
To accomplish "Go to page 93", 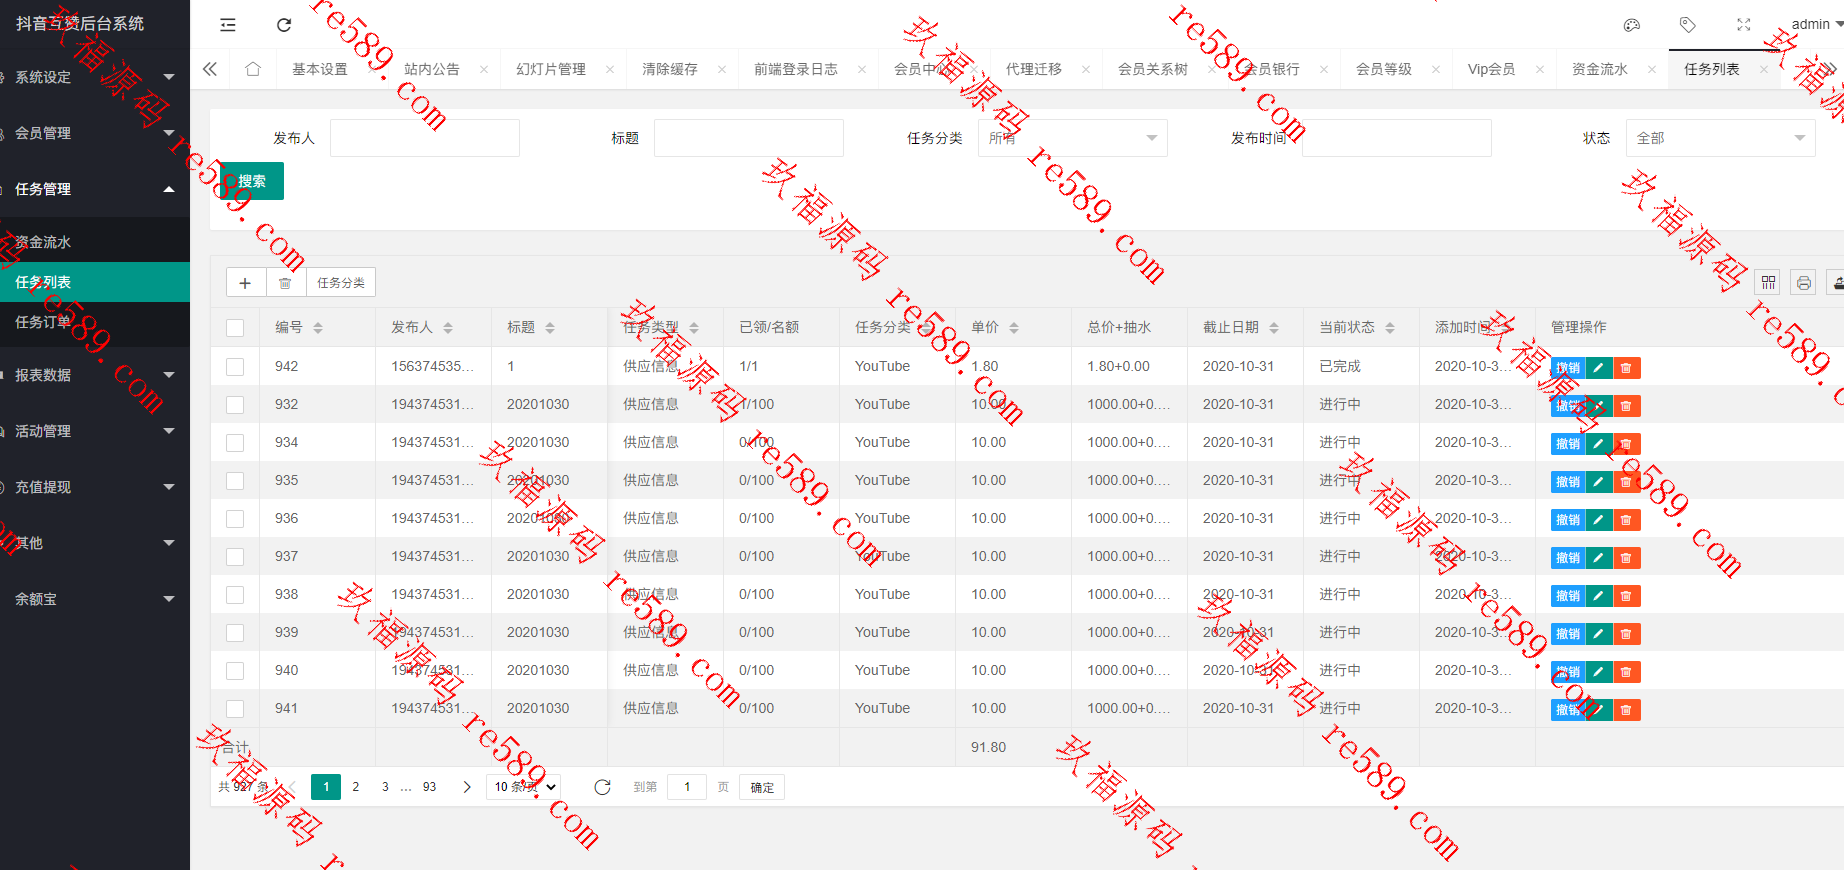I will pyautogui.click(x=429, y=787).
